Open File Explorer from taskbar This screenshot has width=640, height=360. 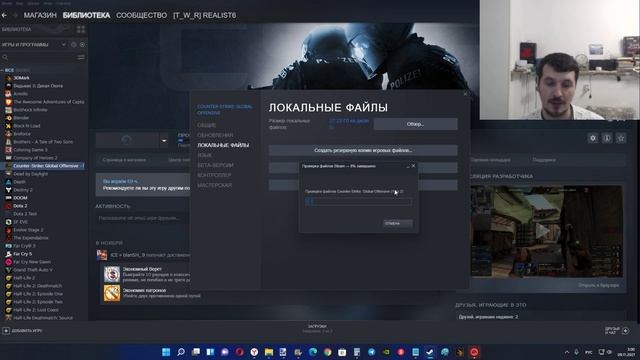tap(269, 352)
